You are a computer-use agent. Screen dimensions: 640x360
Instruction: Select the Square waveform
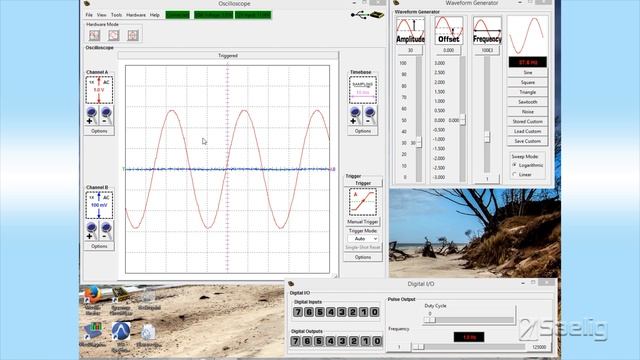click(x=527, y=82)
